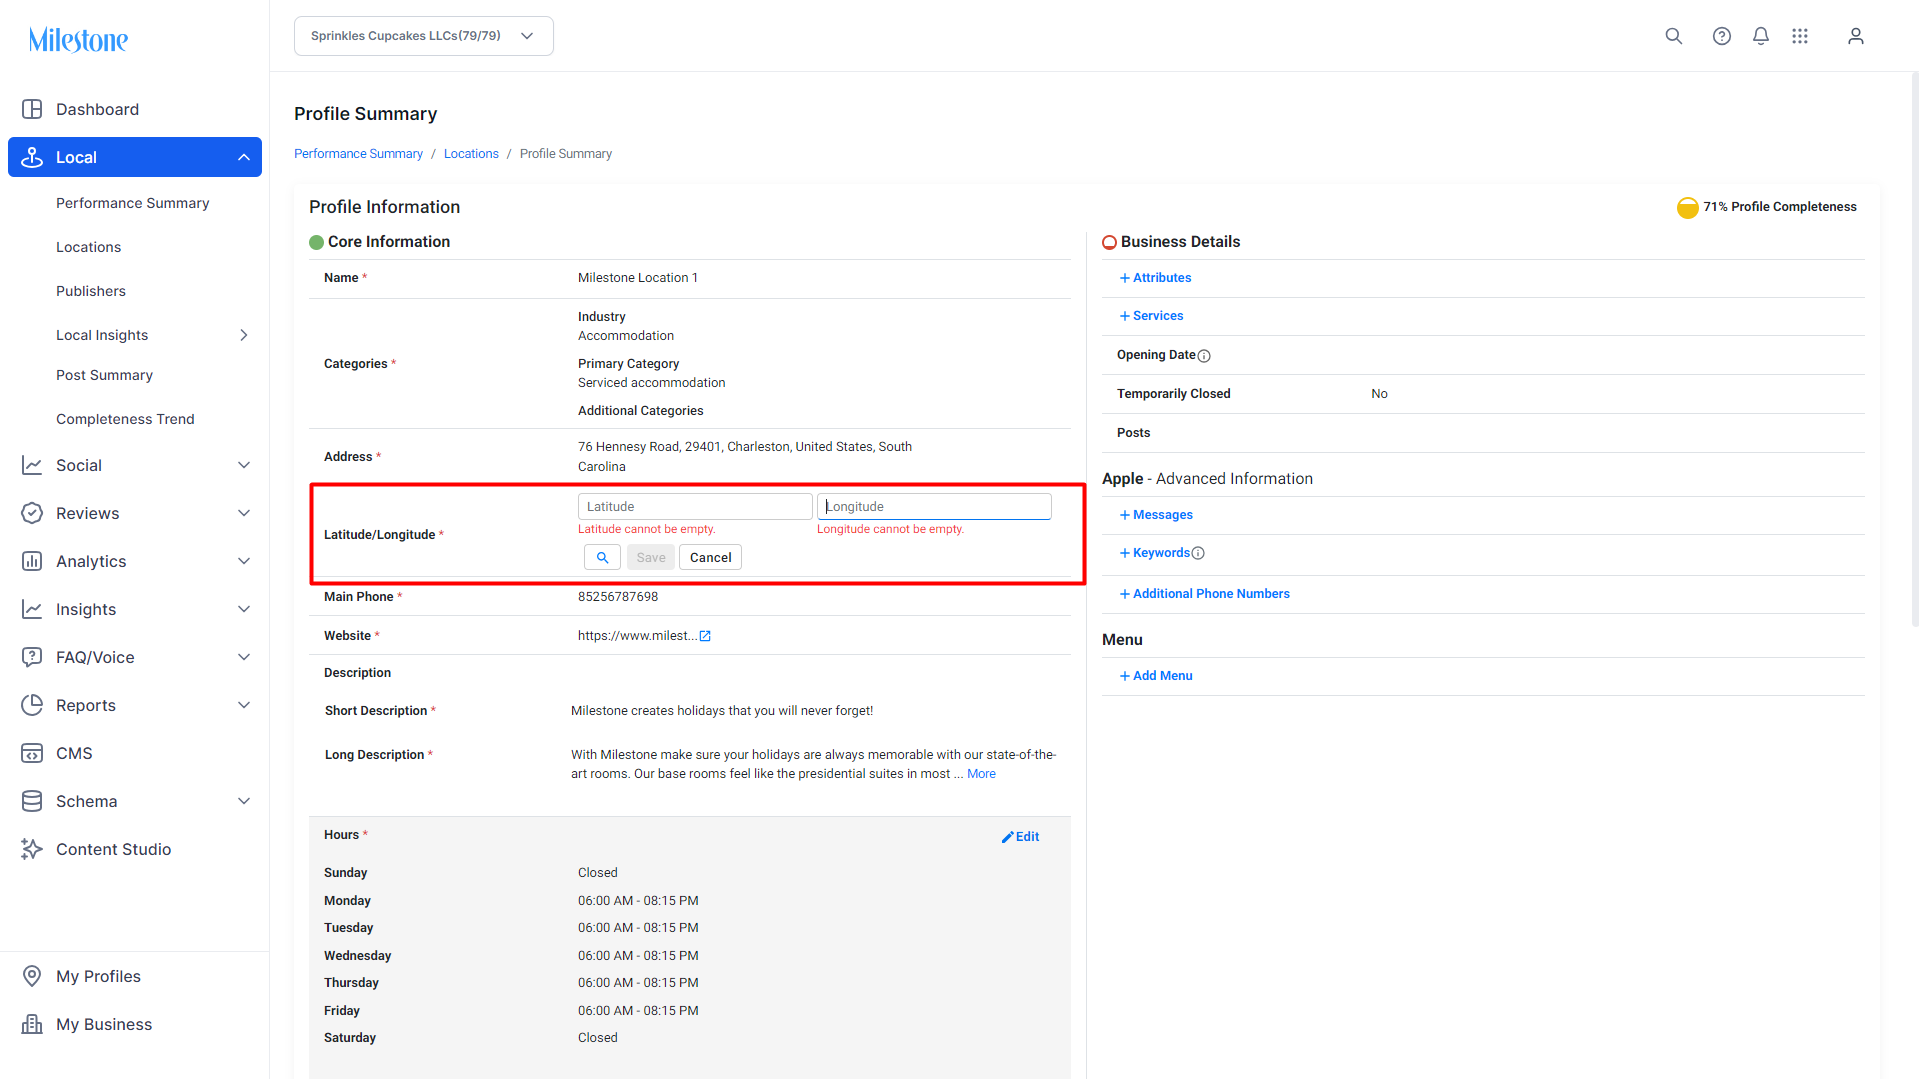Open Post Summary in sidebar
The width and height of the screenshot is (1919, 1079).
point(104,375)
